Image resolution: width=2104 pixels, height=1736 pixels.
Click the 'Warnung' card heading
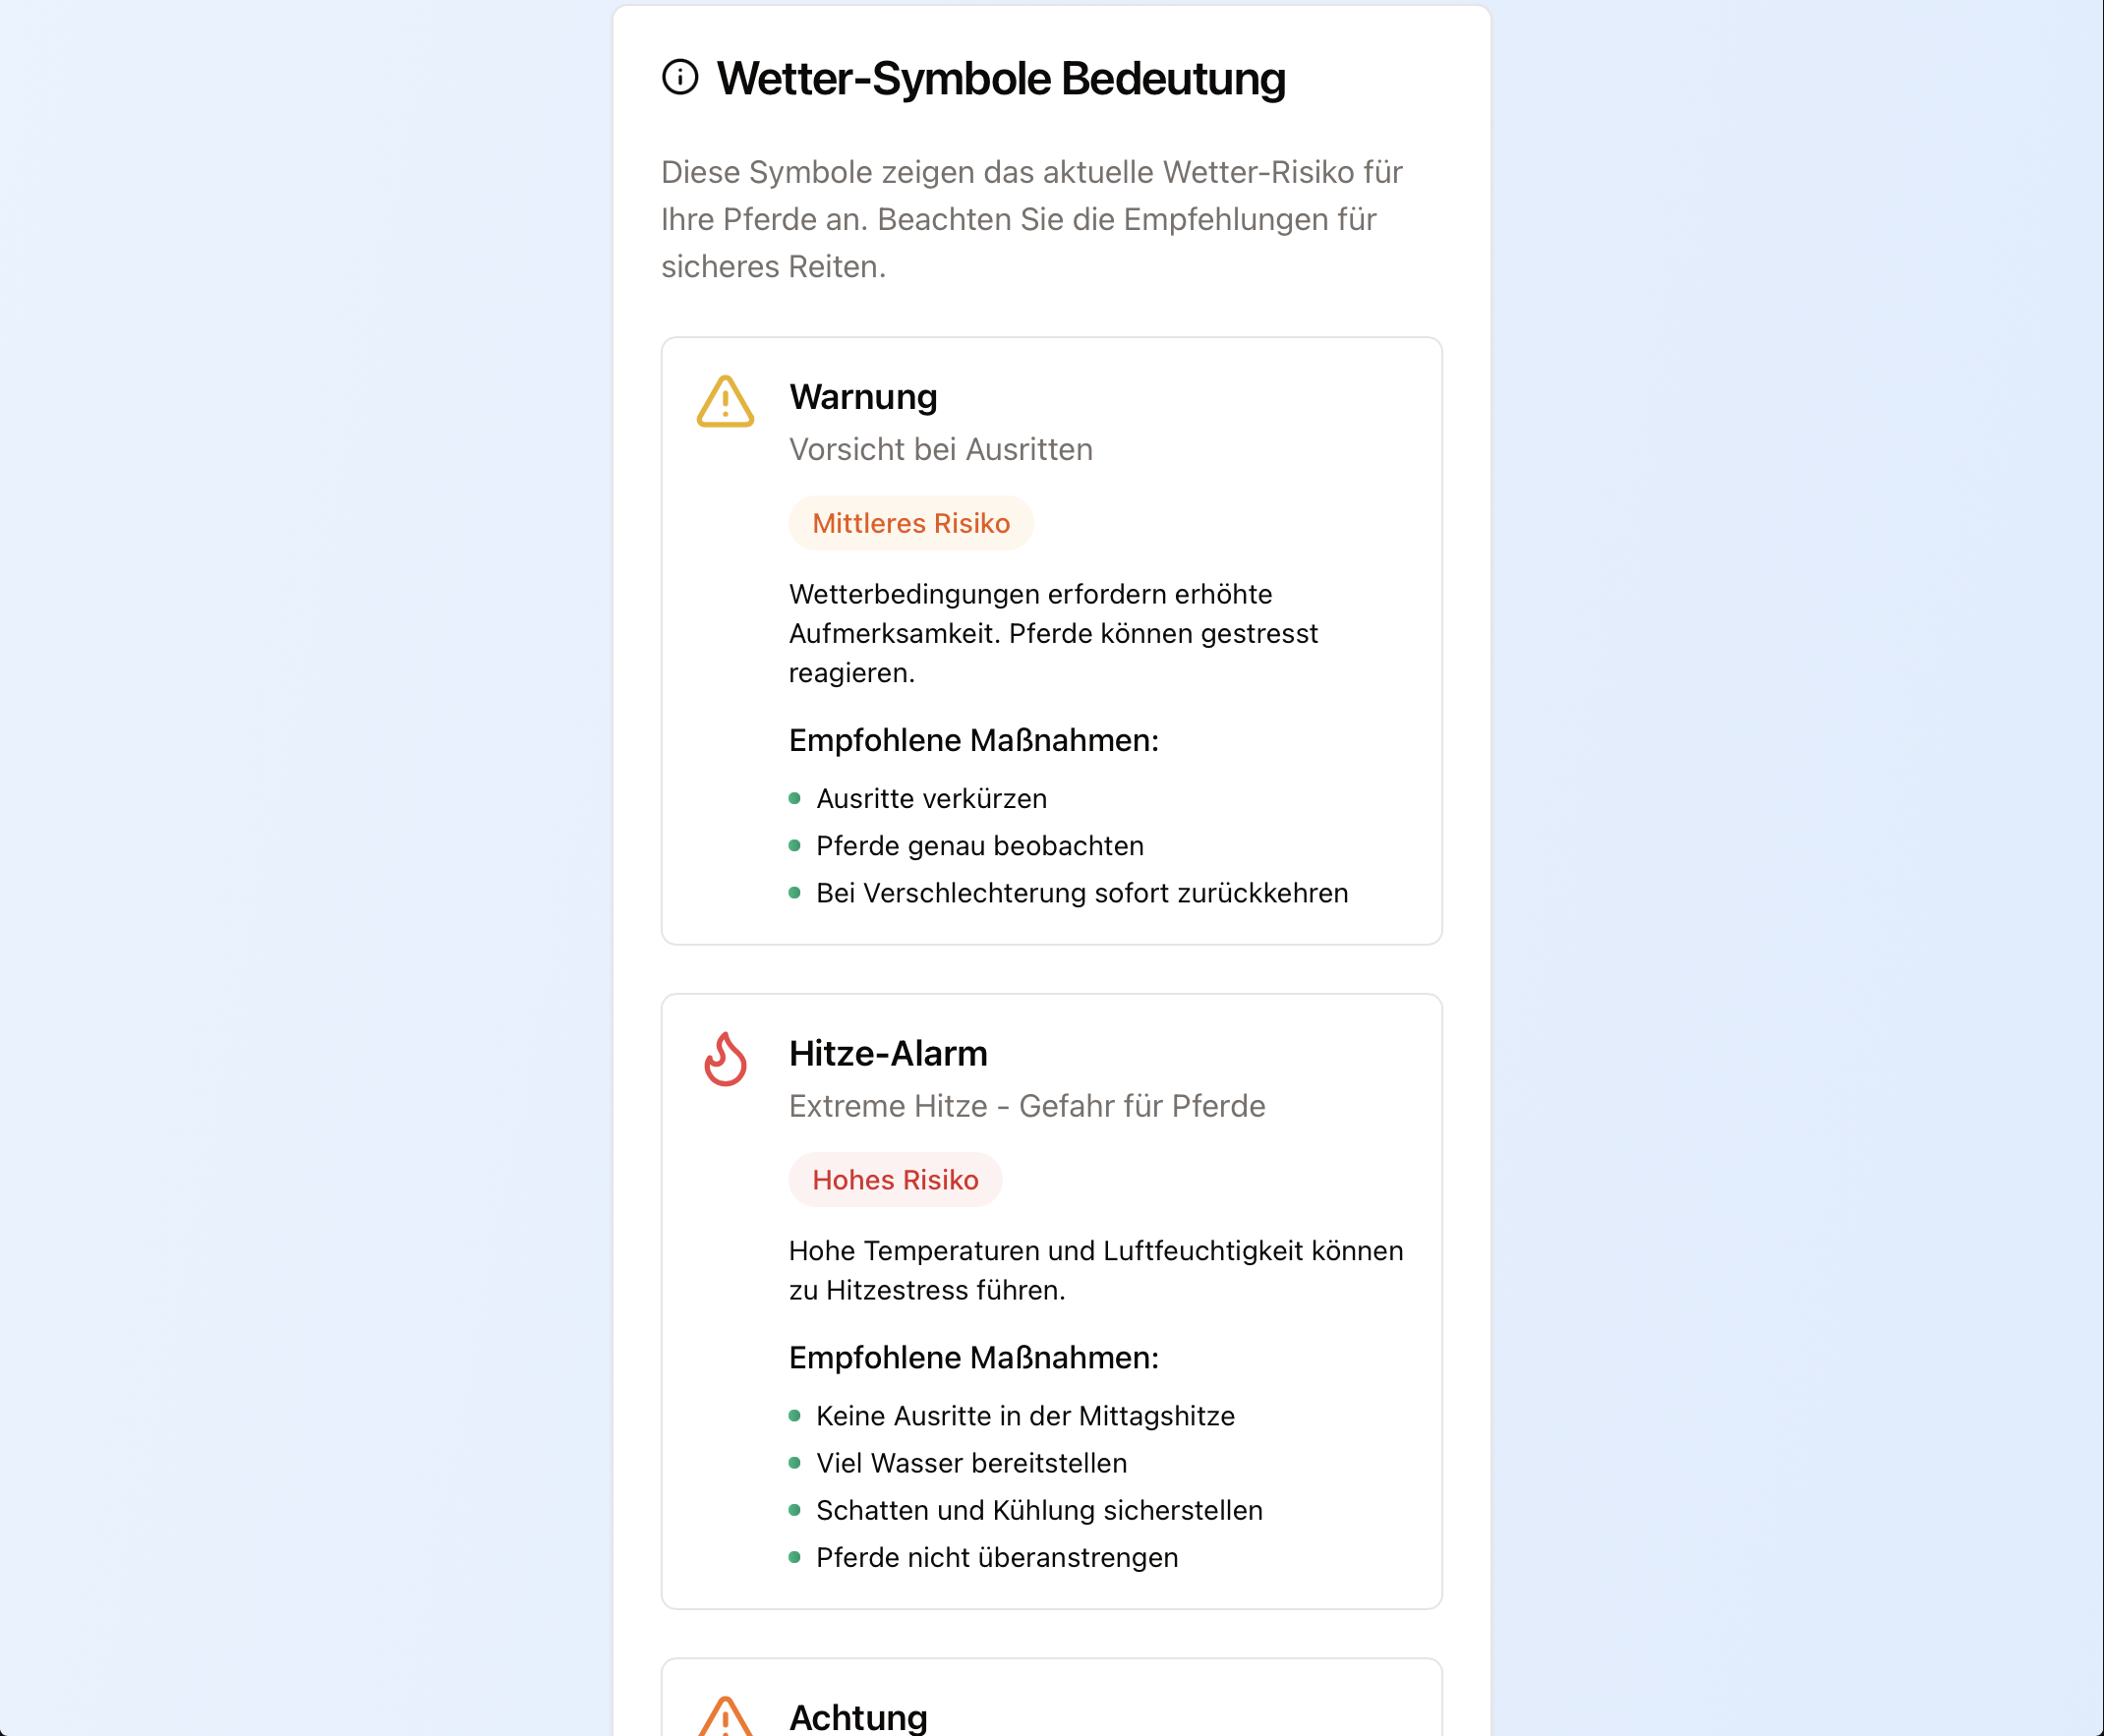863,397
